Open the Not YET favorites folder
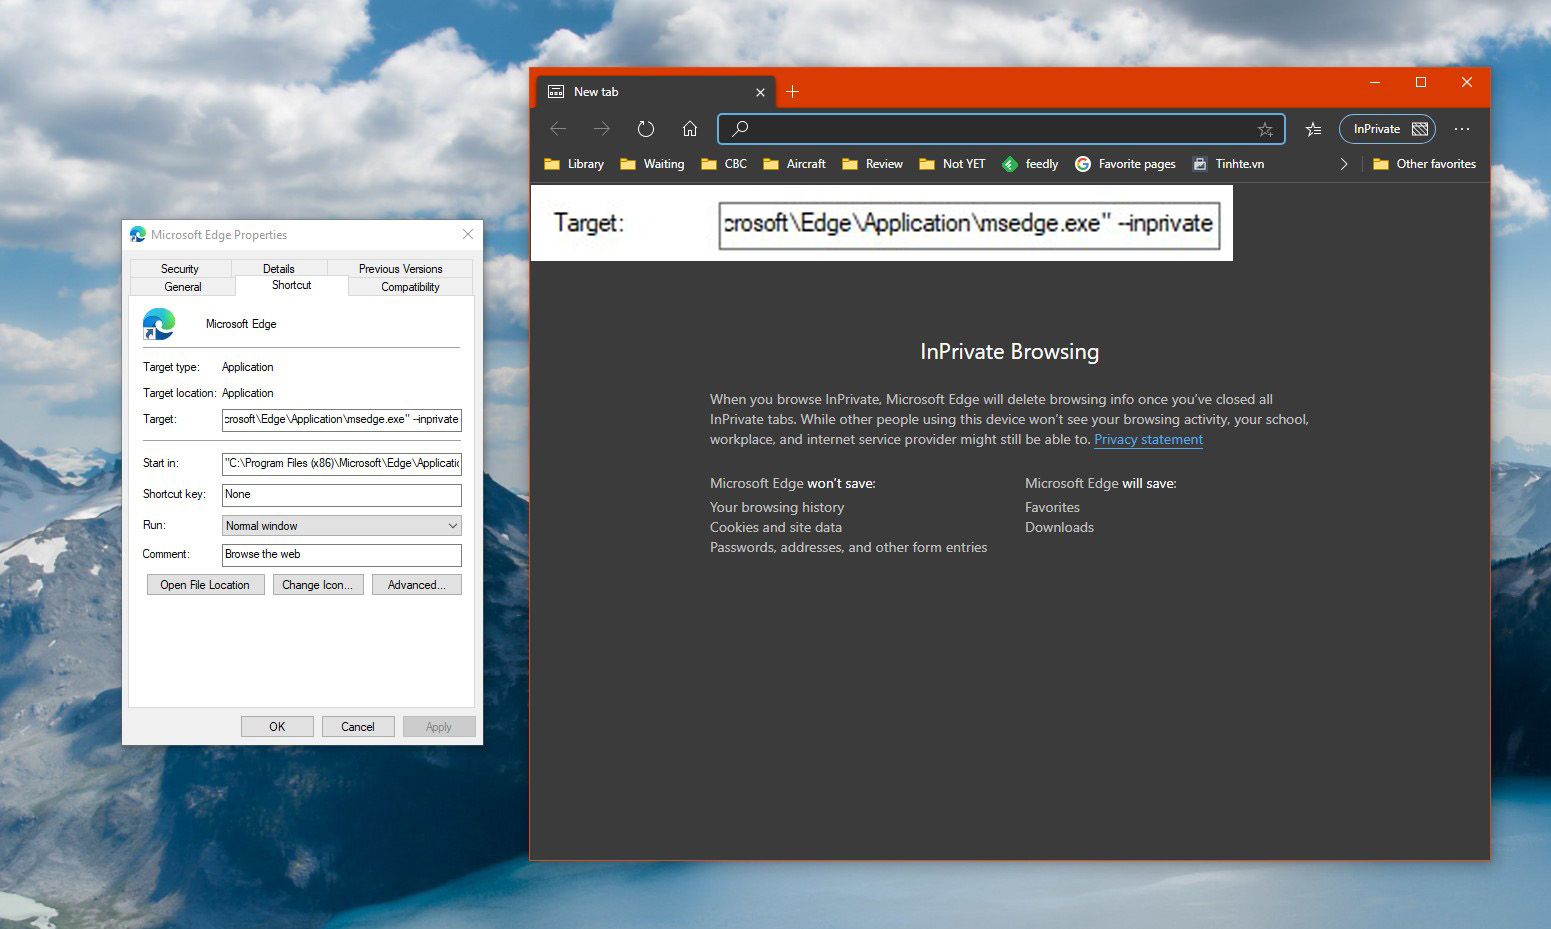Screen dimensions: 1551x929 point(952,164)
